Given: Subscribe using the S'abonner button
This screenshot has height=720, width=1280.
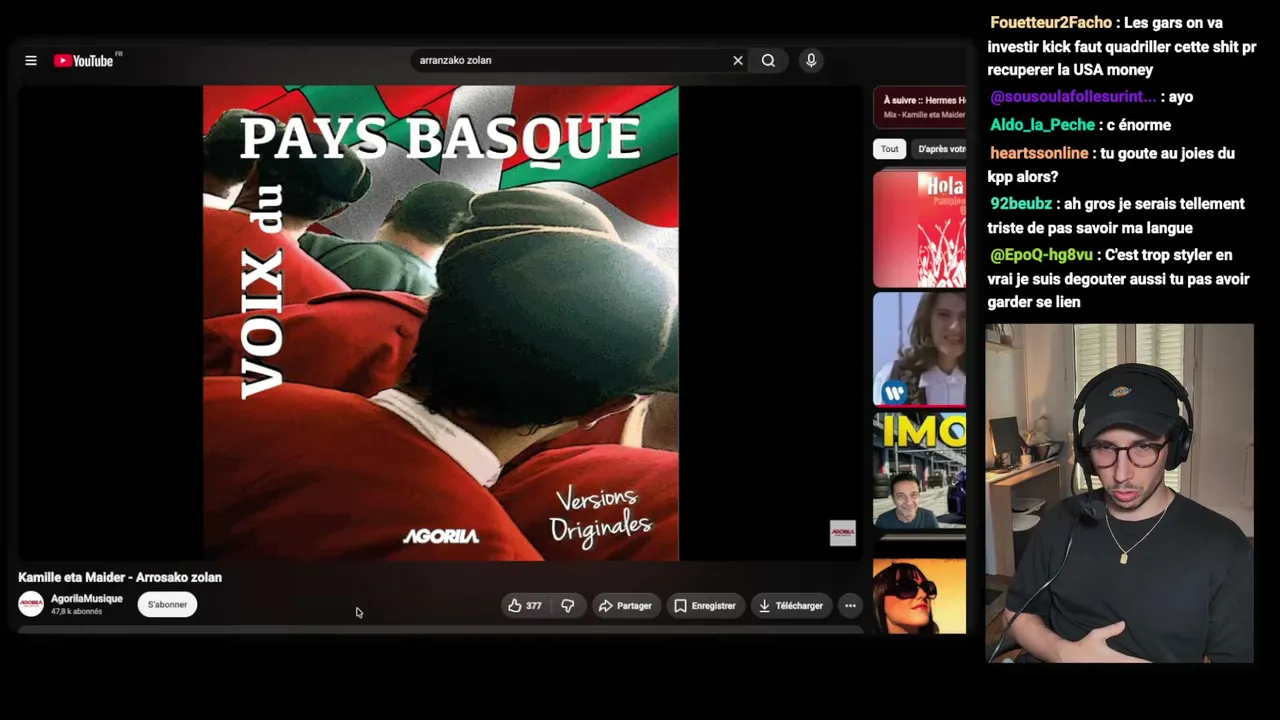Looking at the screenshot, I should tap(167, 605).
